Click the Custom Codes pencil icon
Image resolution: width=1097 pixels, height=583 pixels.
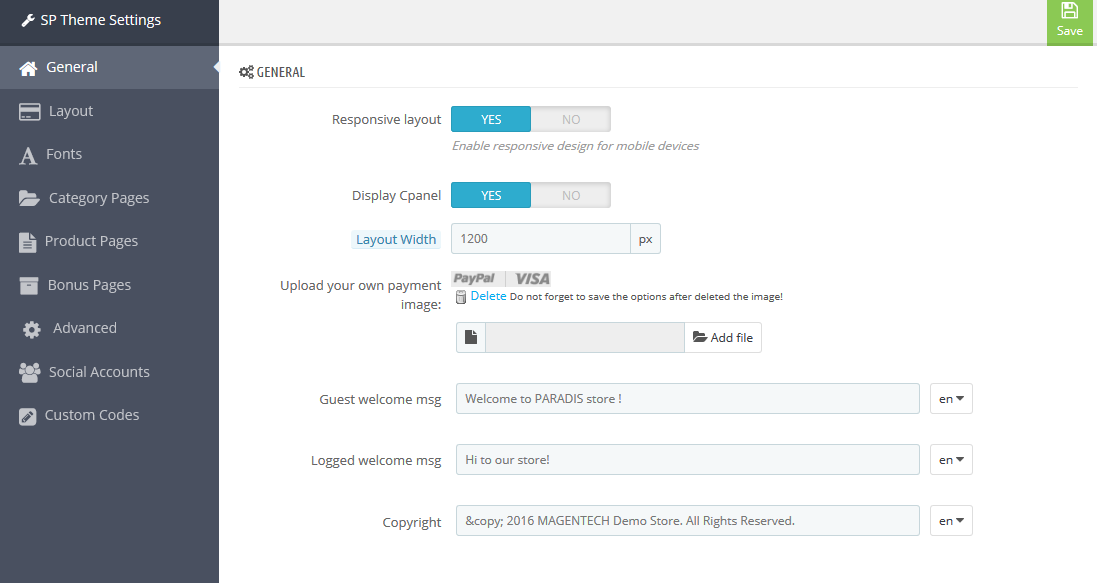(27, 416)
